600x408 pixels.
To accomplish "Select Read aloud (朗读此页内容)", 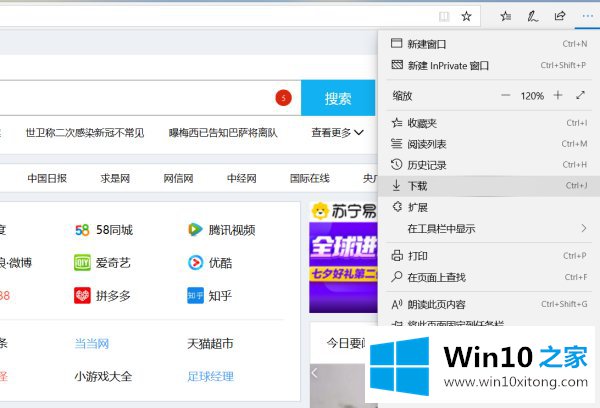I will click(x=489, y=305).
